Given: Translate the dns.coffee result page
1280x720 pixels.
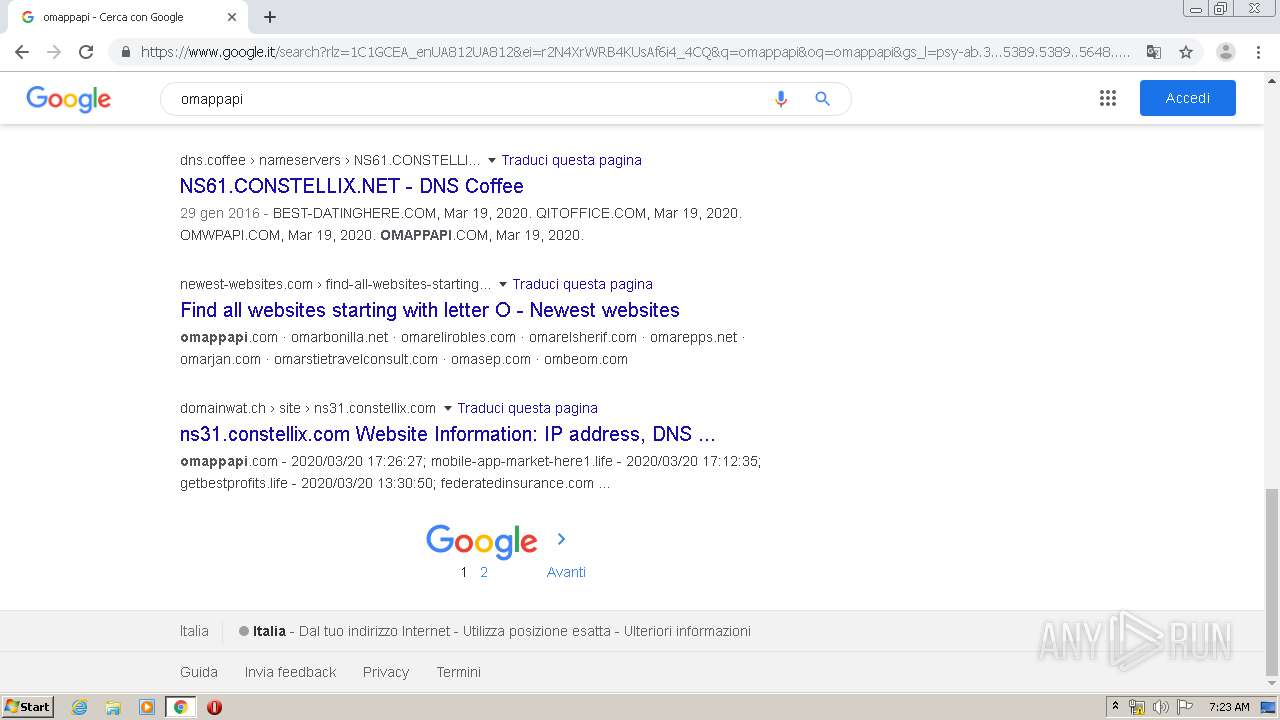Looking at the screenshot, I should [571, 160].
